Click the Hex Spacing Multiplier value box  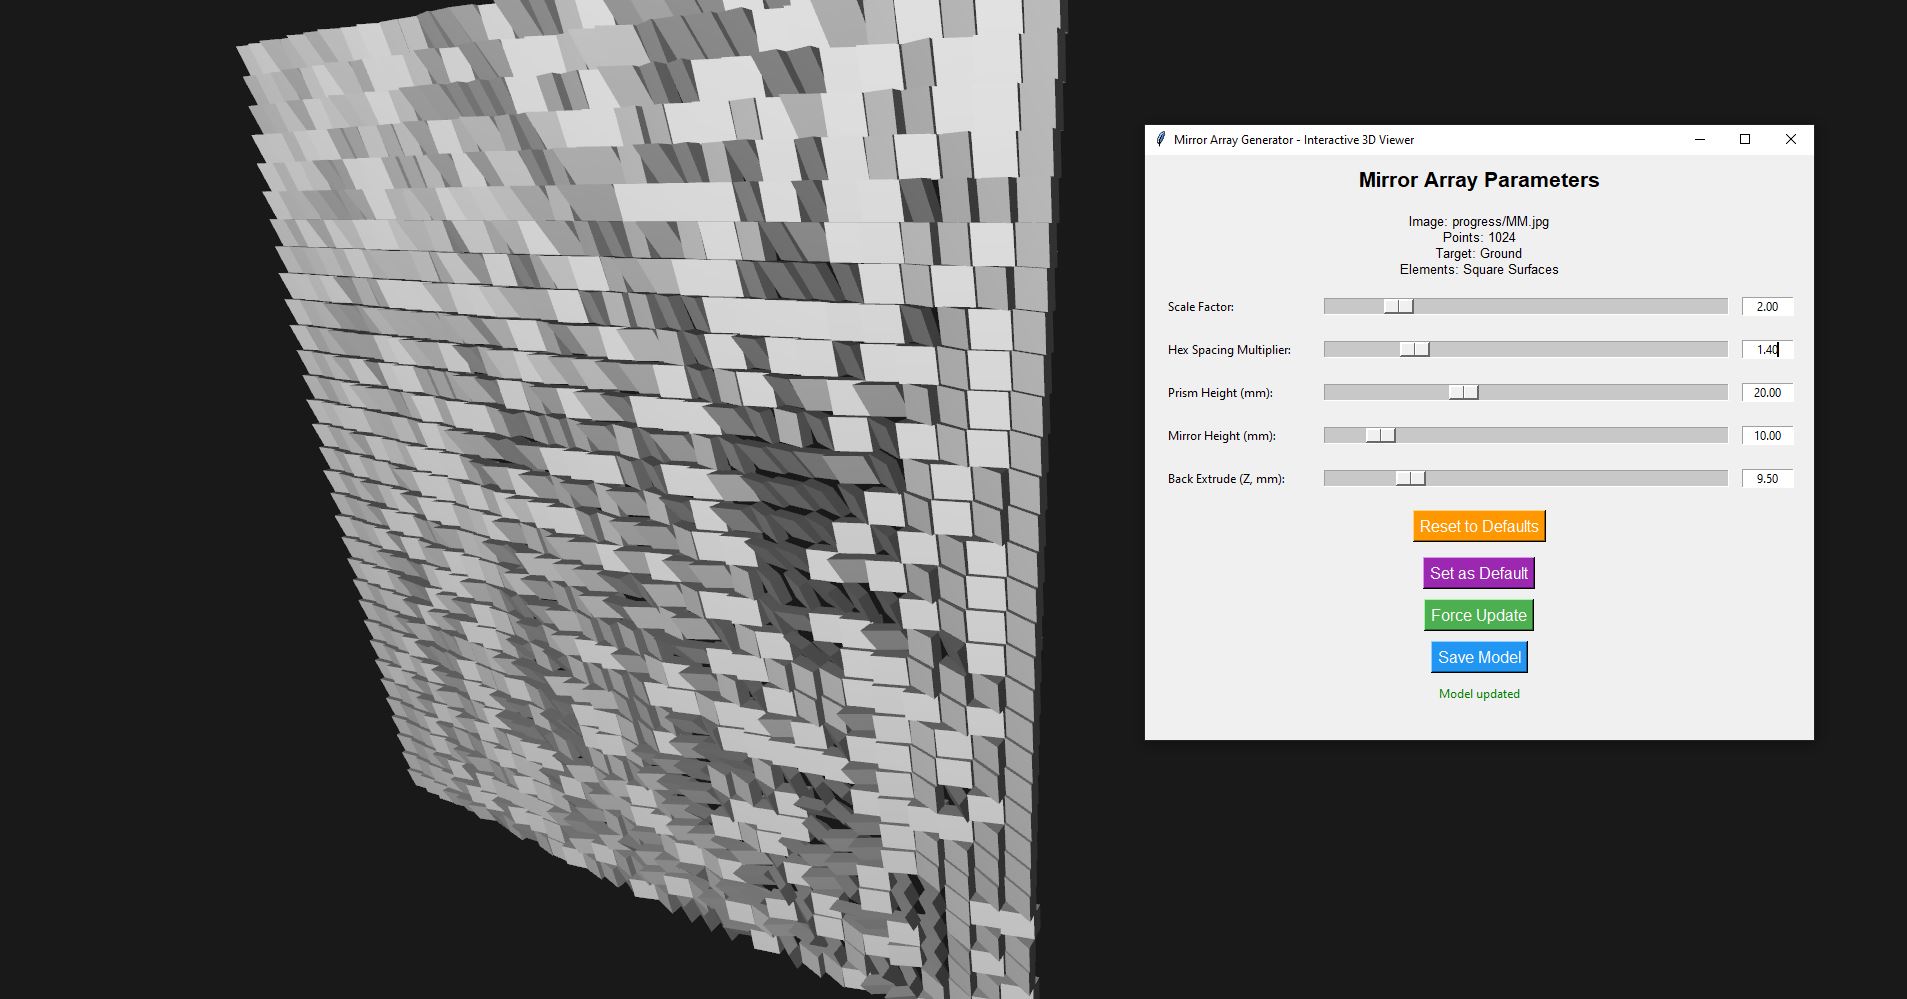point(1767,350)
